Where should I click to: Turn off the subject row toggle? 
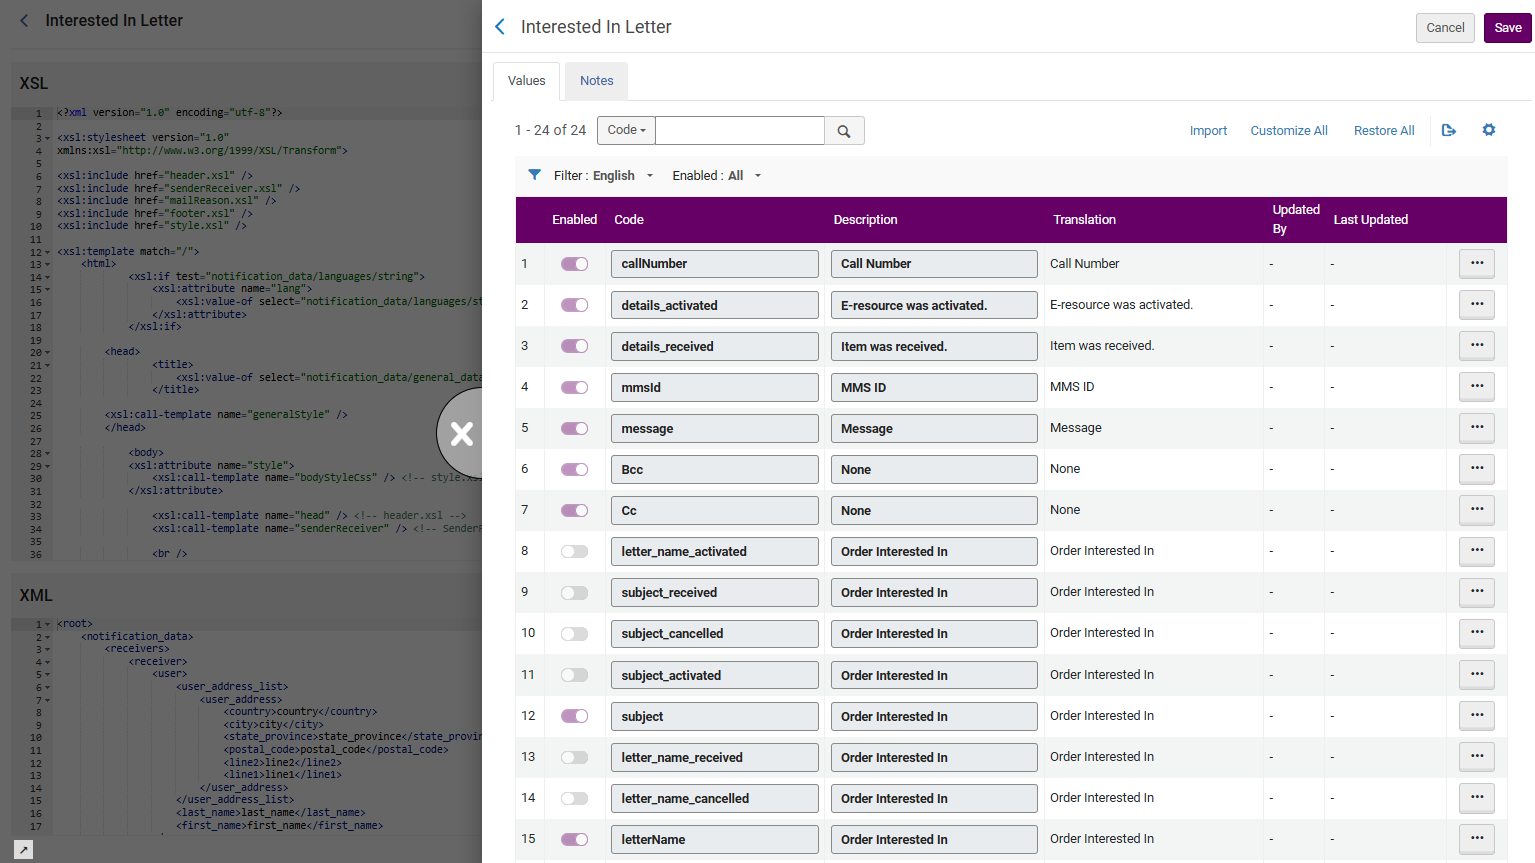[x=574, y=716]
